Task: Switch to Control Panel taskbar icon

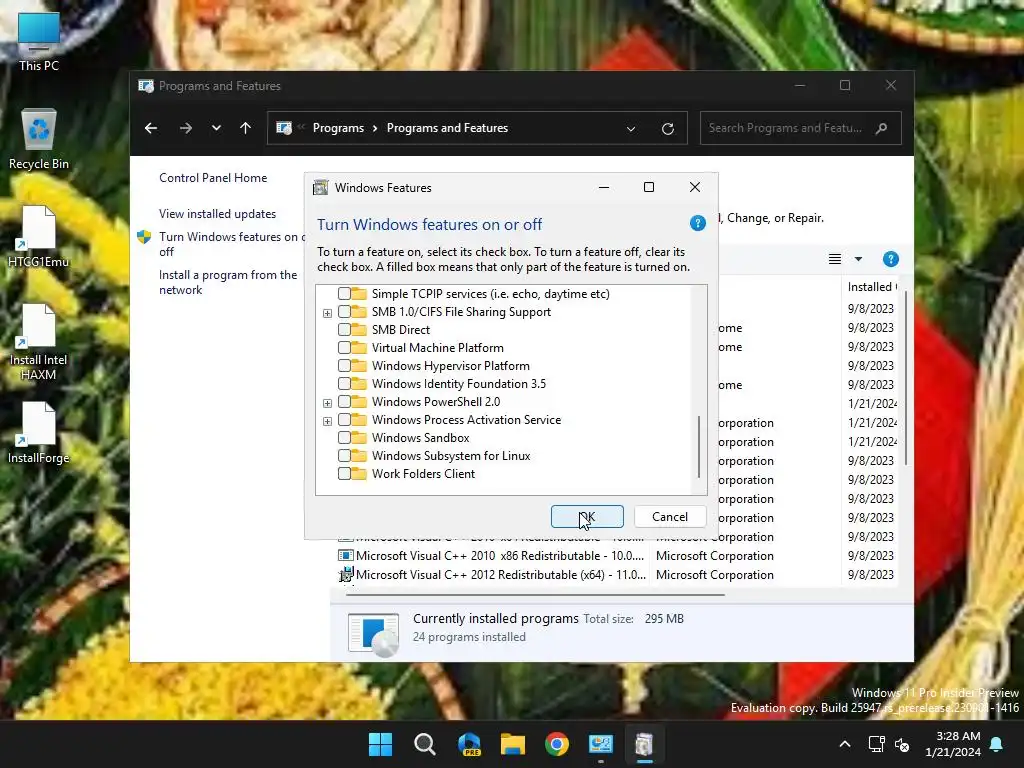Action: (x=600, y=744)
